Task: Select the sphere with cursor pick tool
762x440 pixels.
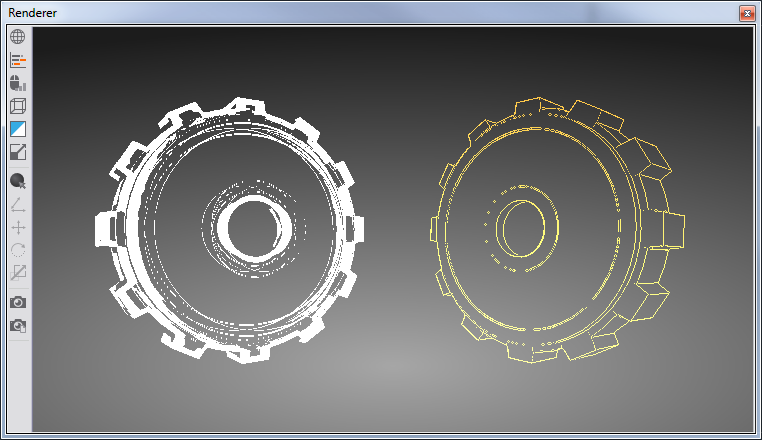Action: click(18, 181)
